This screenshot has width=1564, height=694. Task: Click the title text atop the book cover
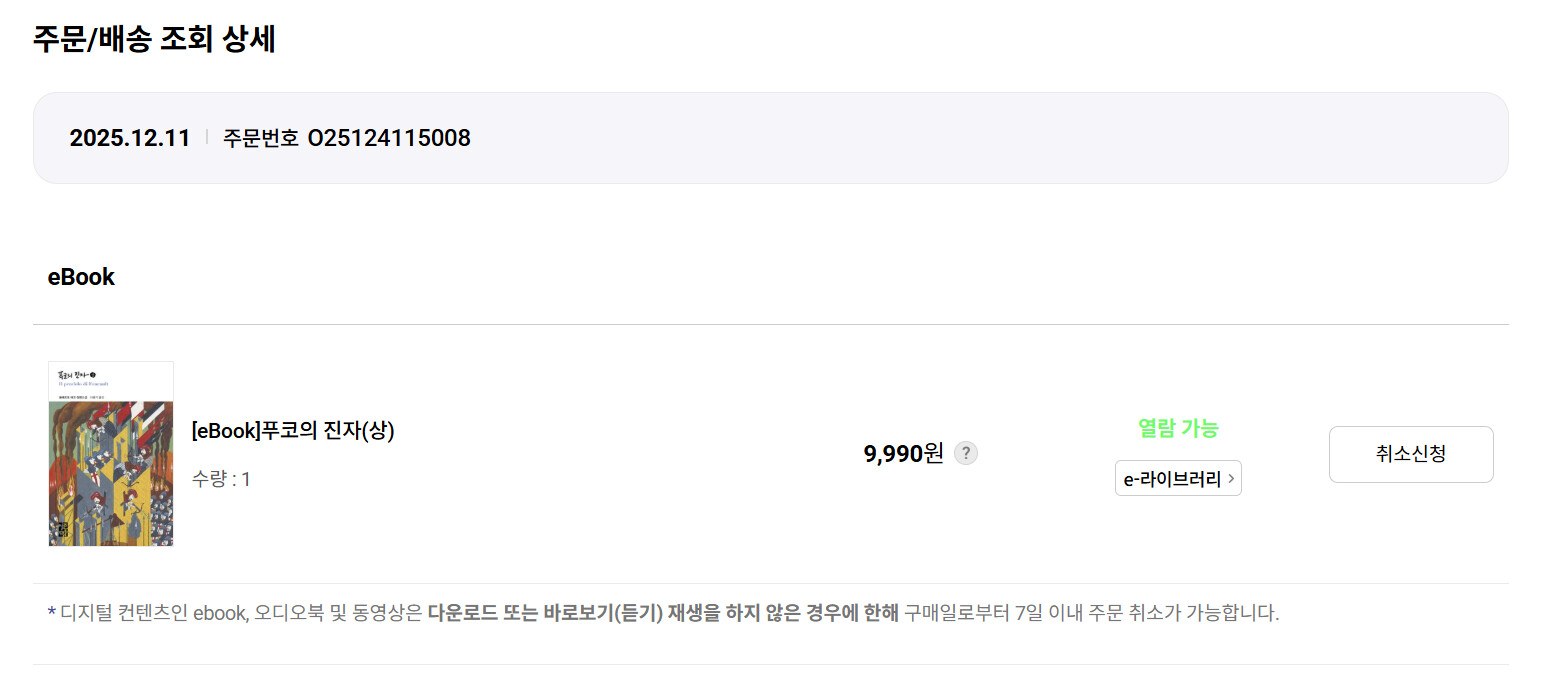[80, 374]
